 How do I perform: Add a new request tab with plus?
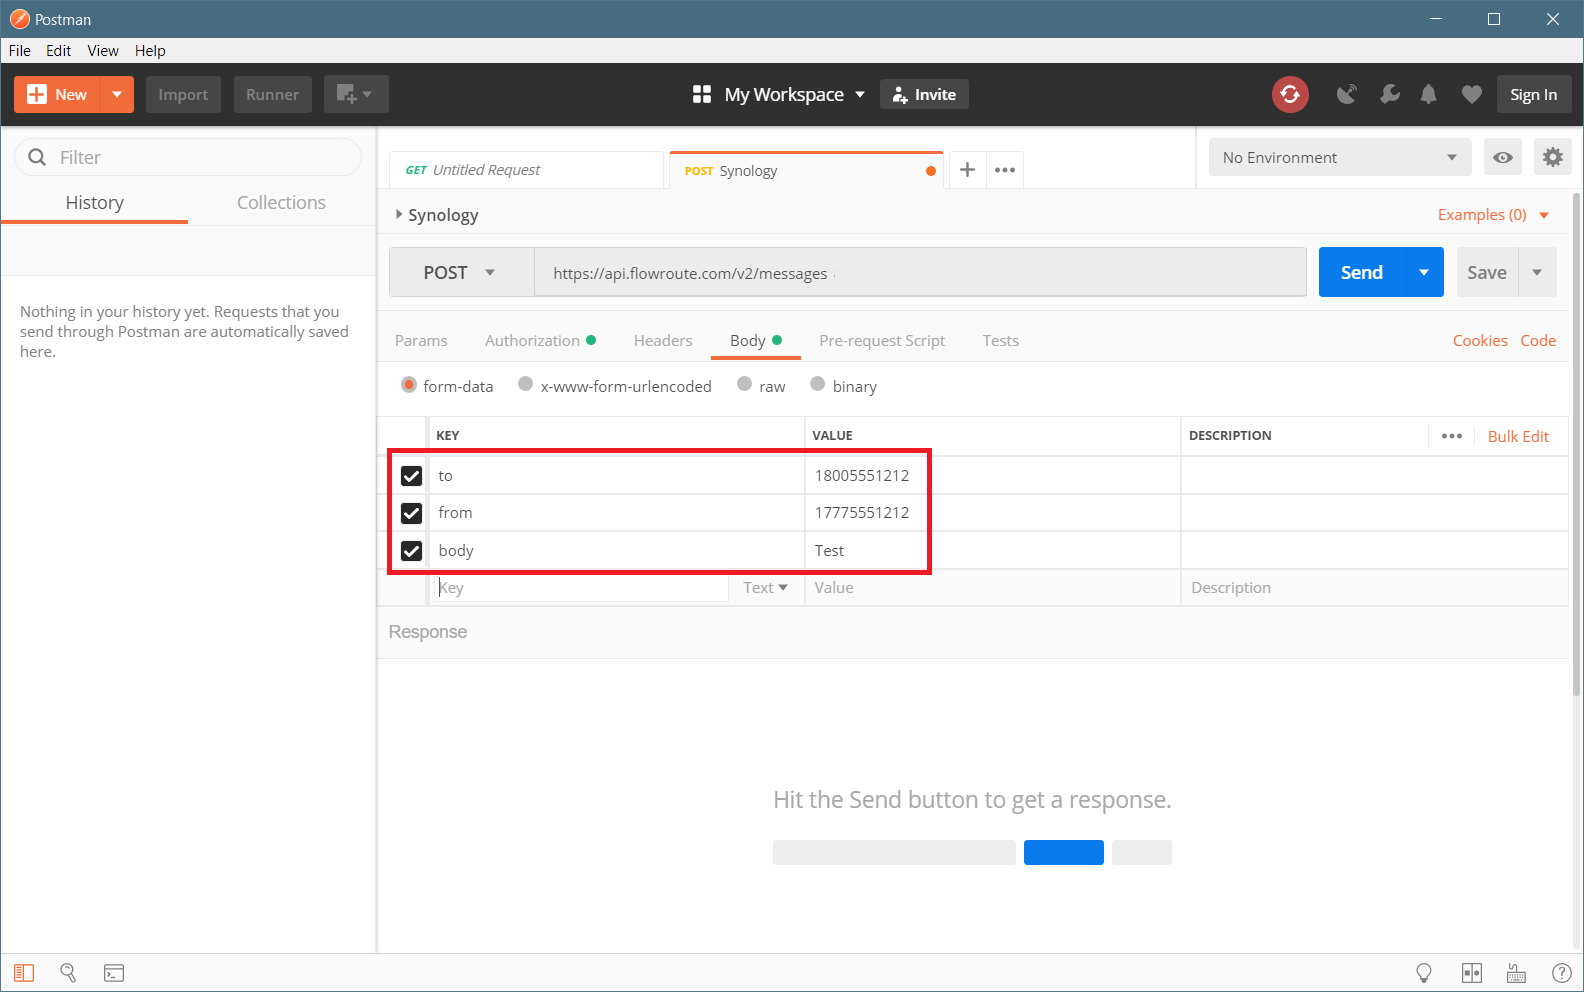(967, 170)
